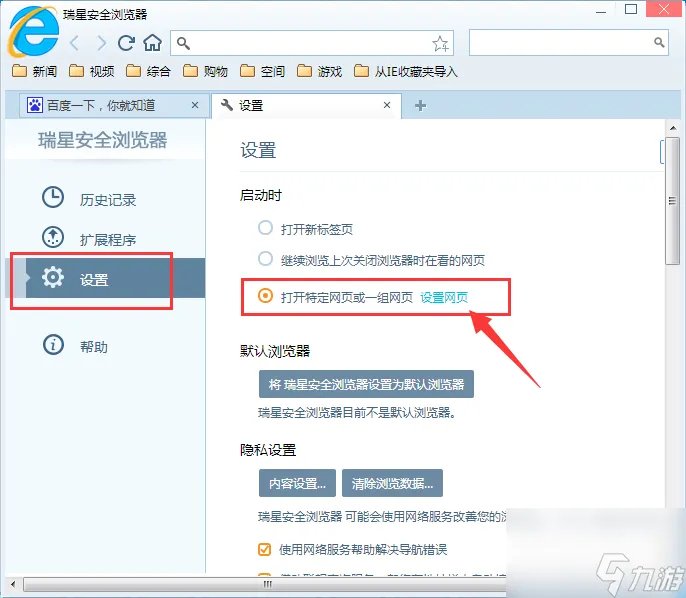Click the 设置网页 link

point(444,296)
